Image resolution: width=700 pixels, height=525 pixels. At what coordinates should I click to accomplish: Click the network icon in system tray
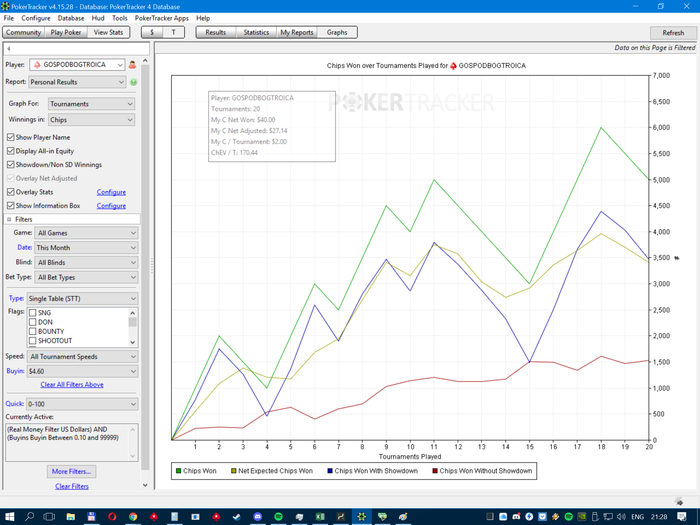pos(608,517)
